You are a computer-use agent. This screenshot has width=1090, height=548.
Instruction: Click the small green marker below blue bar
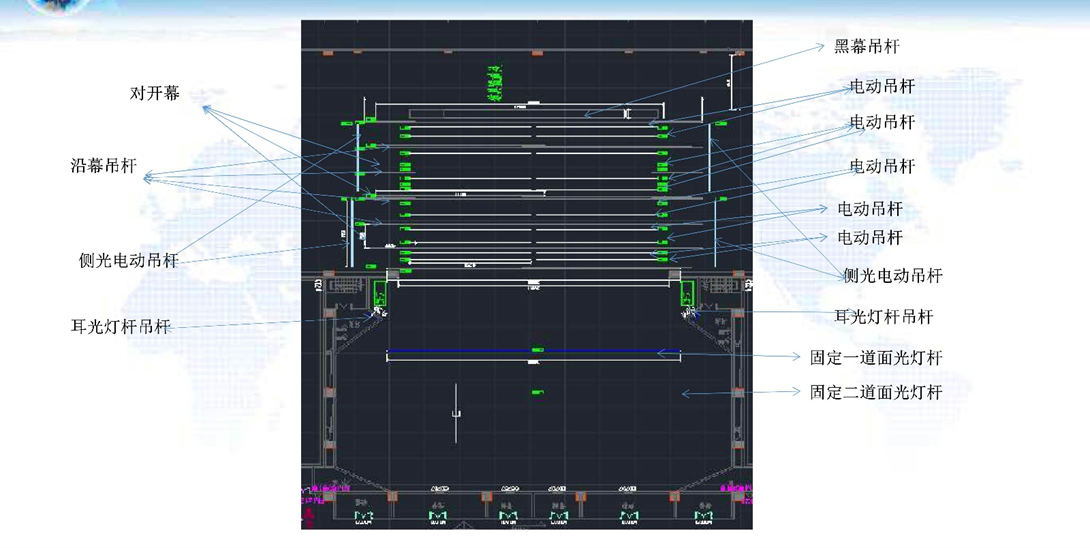click(537, 391)
